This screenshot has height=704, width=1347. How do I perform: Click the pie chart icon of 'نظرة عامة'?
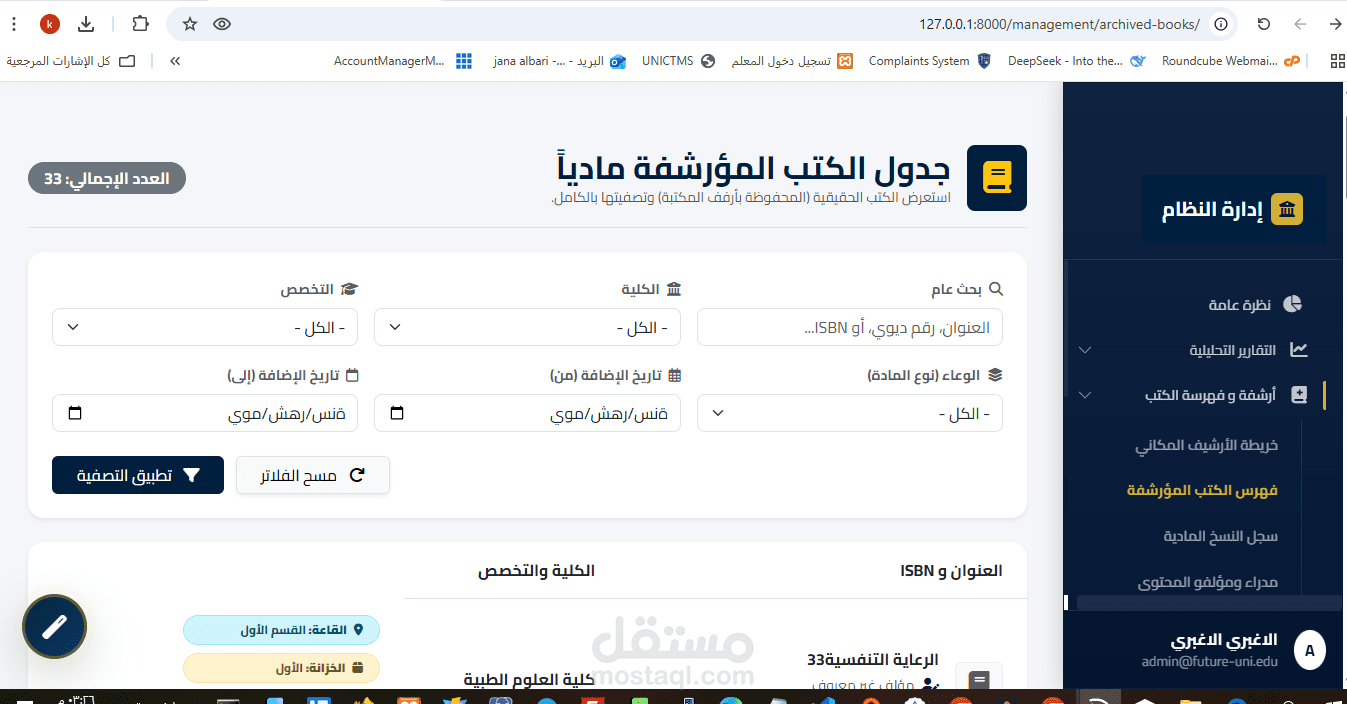1293,304
